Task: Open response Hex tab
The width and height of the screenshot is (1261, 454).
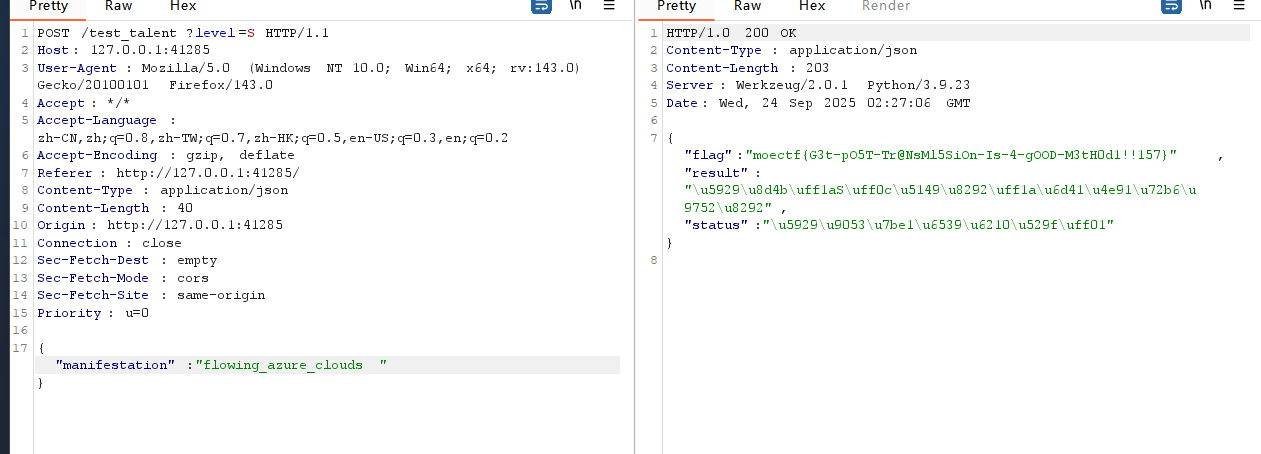Action: coord(812,6)
